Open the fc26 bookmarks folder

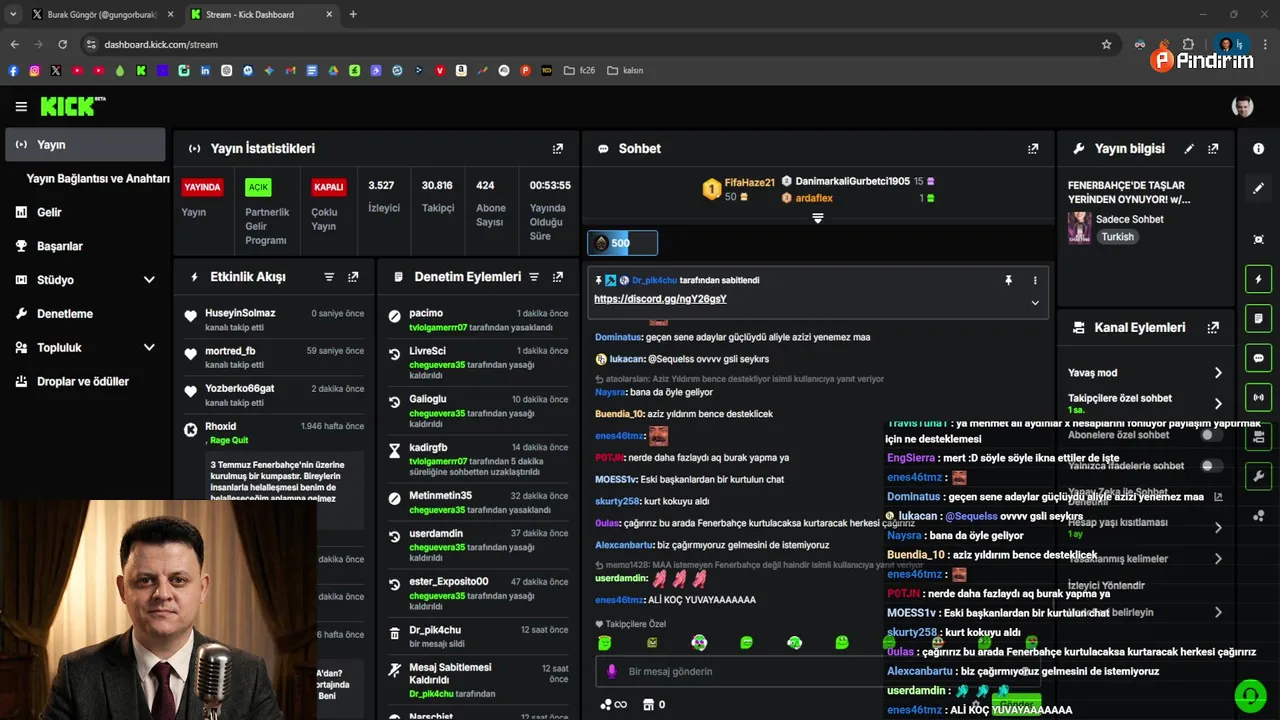pyautogui.click(x=581, y=70)
